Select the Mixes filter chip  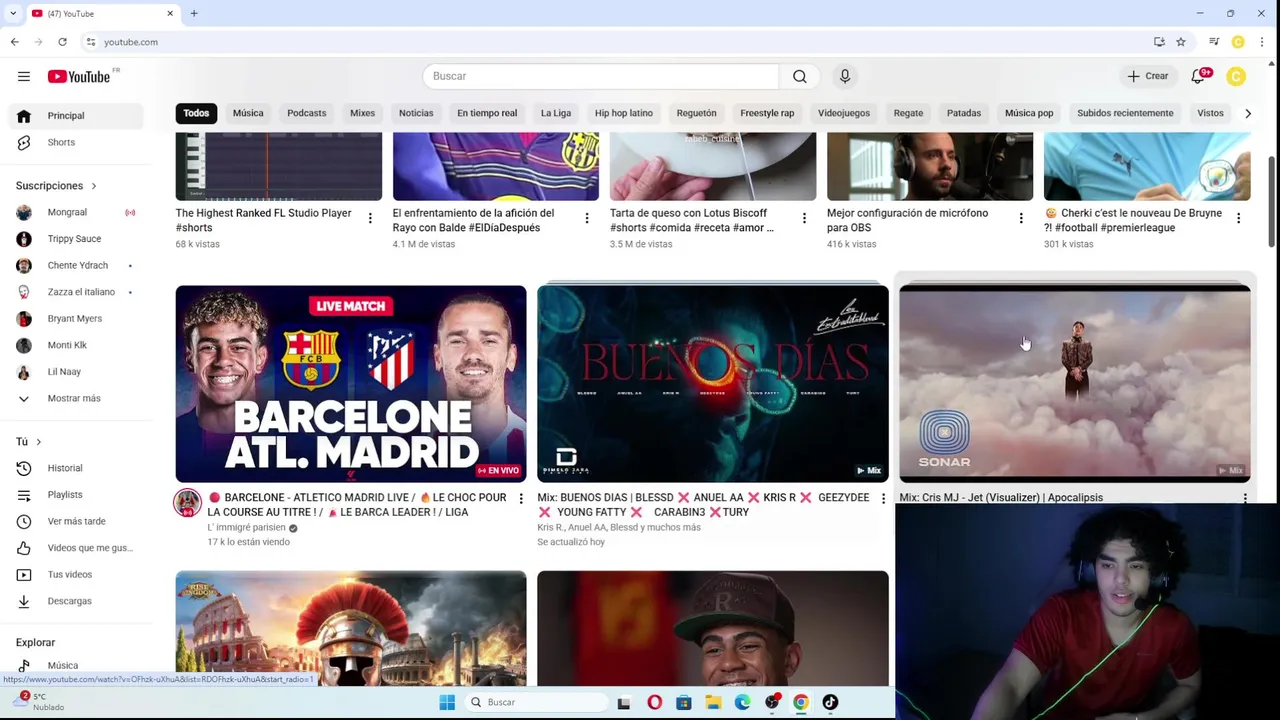pyautogui.click(x=362, y=113)
